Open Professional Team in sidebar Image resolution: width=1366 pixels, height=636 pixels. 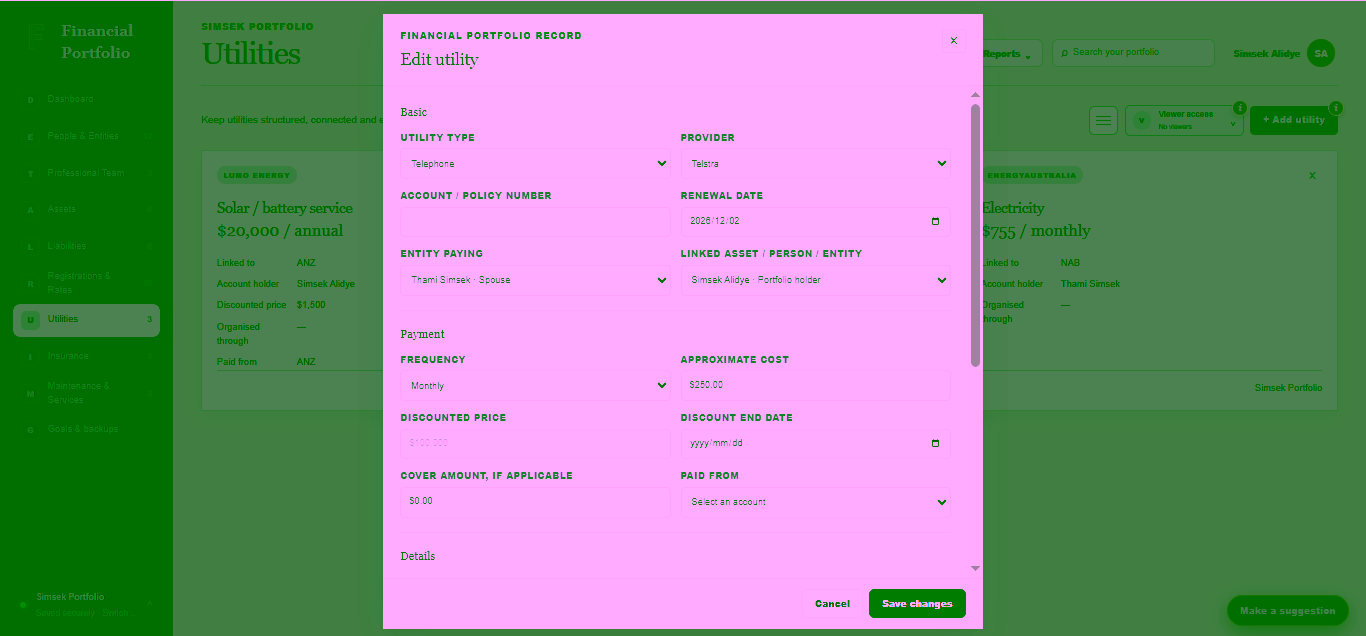[x=86, y=173]
